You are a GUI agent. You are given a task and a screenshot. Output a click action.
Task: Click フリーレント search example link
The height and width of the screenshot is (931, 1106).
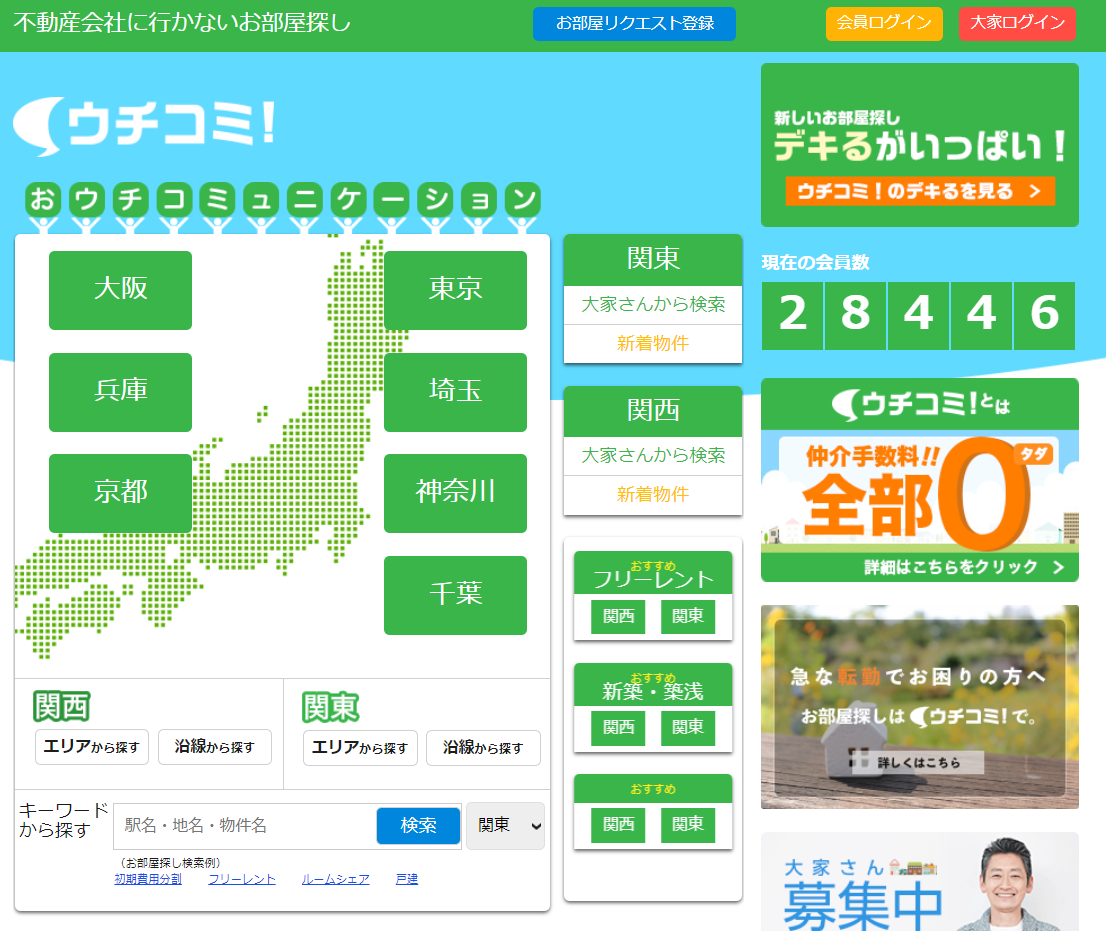(x=242, y=880)
